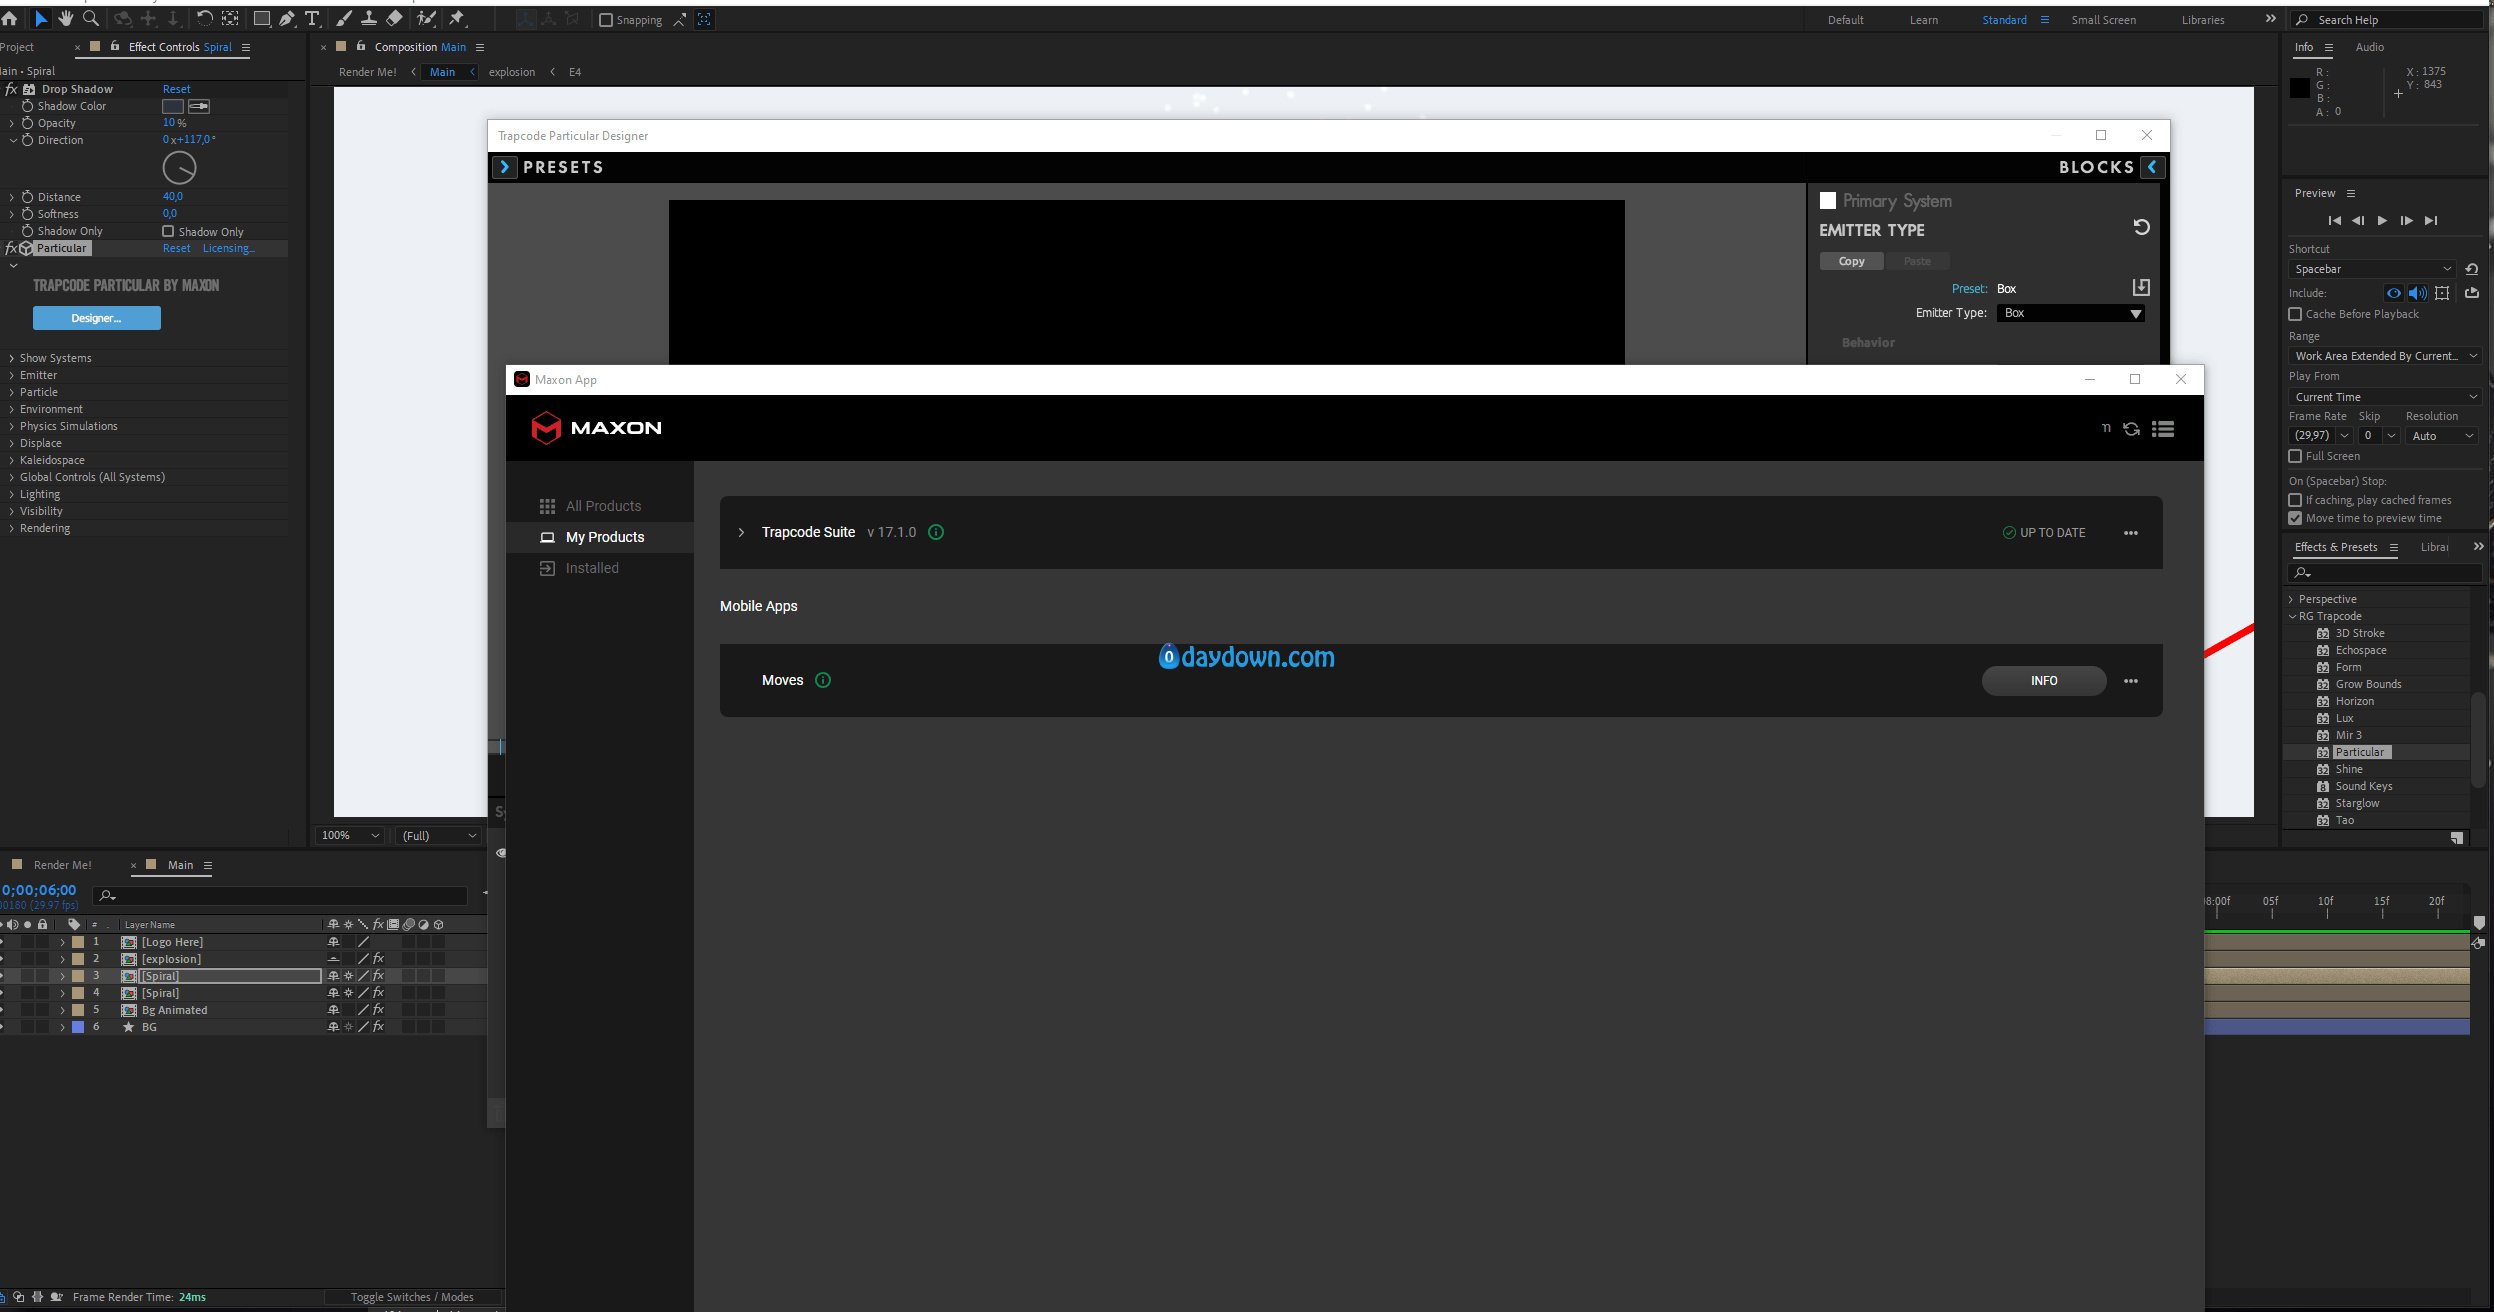Image resolution: width=2494 pixels, height=1312 pixels.
Task: Enable the Shadow Only checkbox
Action: click(x=168, y=231)
